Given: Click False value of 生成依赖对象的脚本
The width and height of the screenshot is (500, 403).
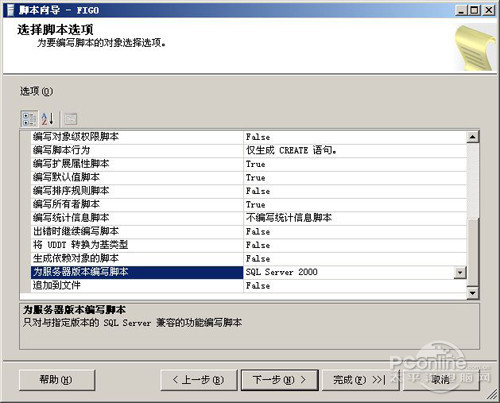Looking at the screenshot, I should point(258,259).
